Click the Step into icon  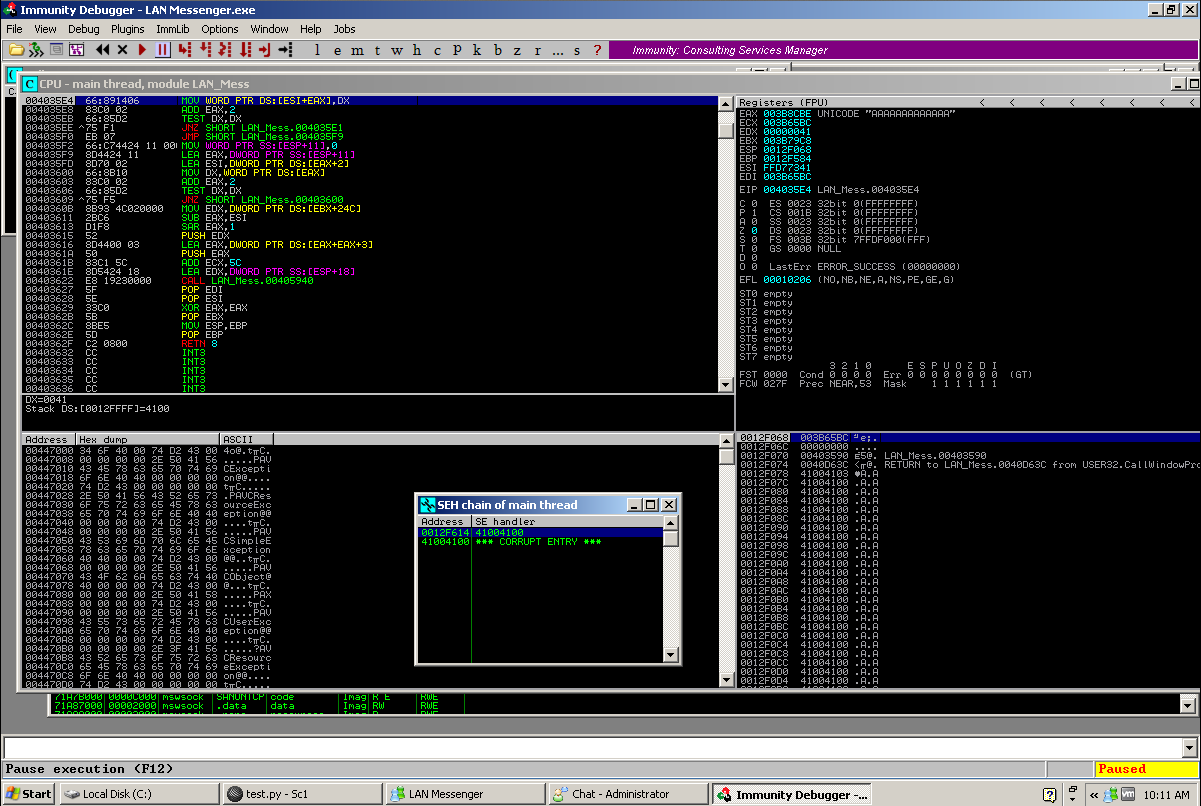click(x=183, y=49)
